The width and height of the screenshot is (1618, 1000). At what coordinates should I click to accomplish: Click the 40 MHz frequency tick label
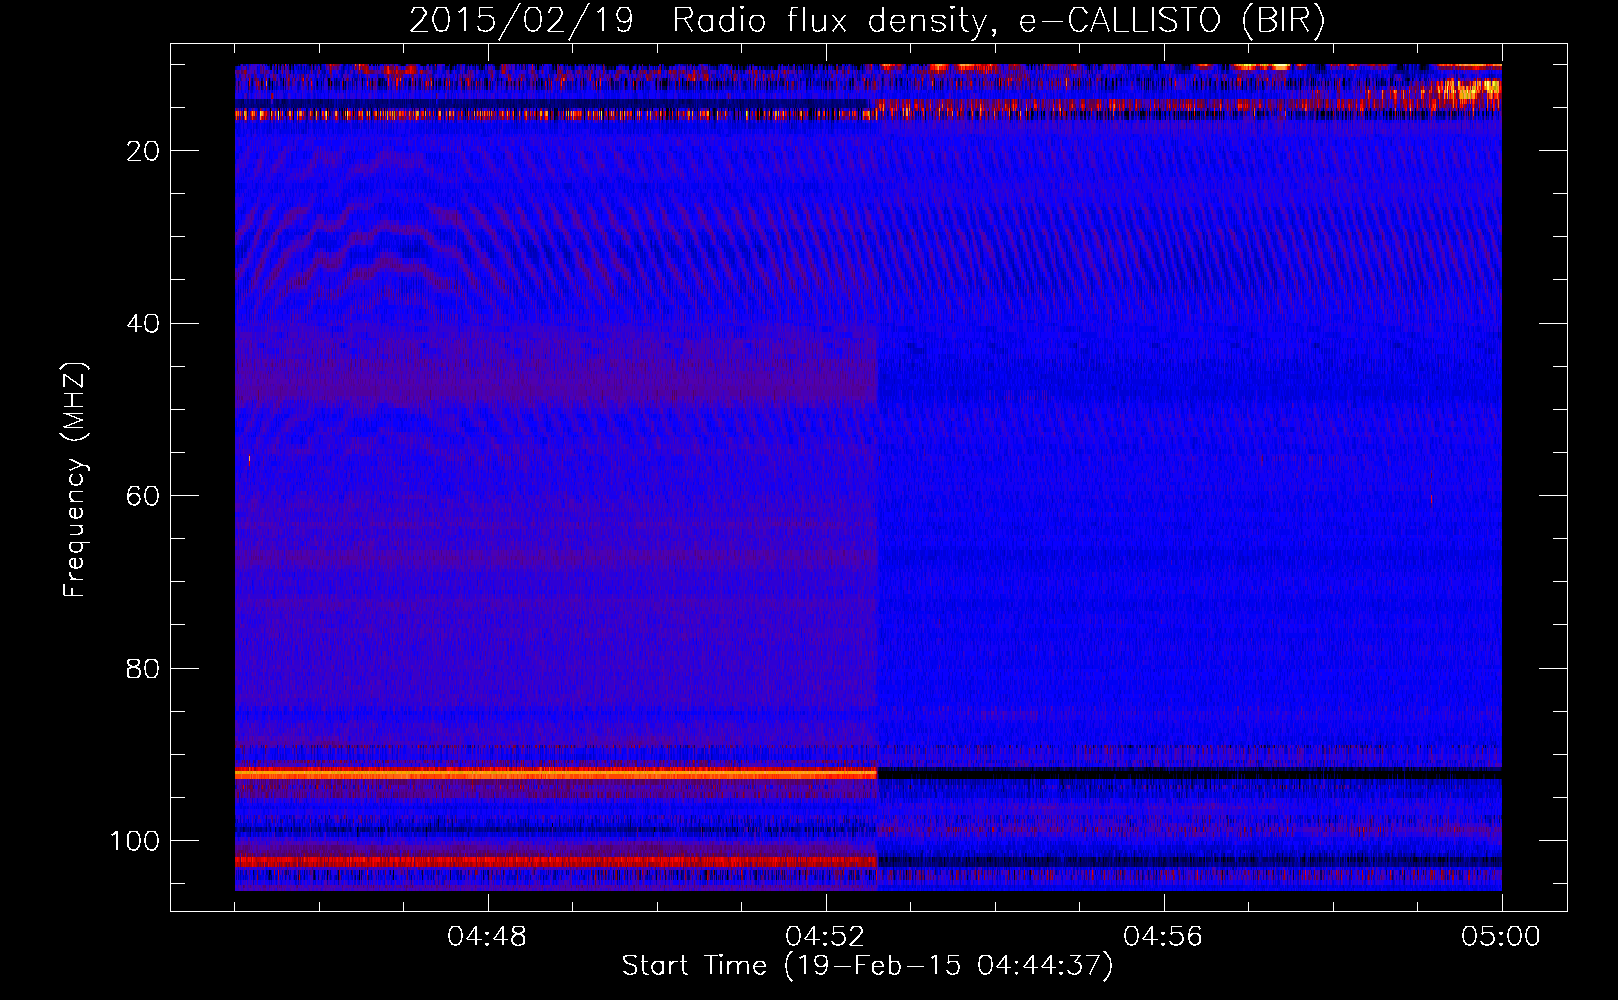144,324
